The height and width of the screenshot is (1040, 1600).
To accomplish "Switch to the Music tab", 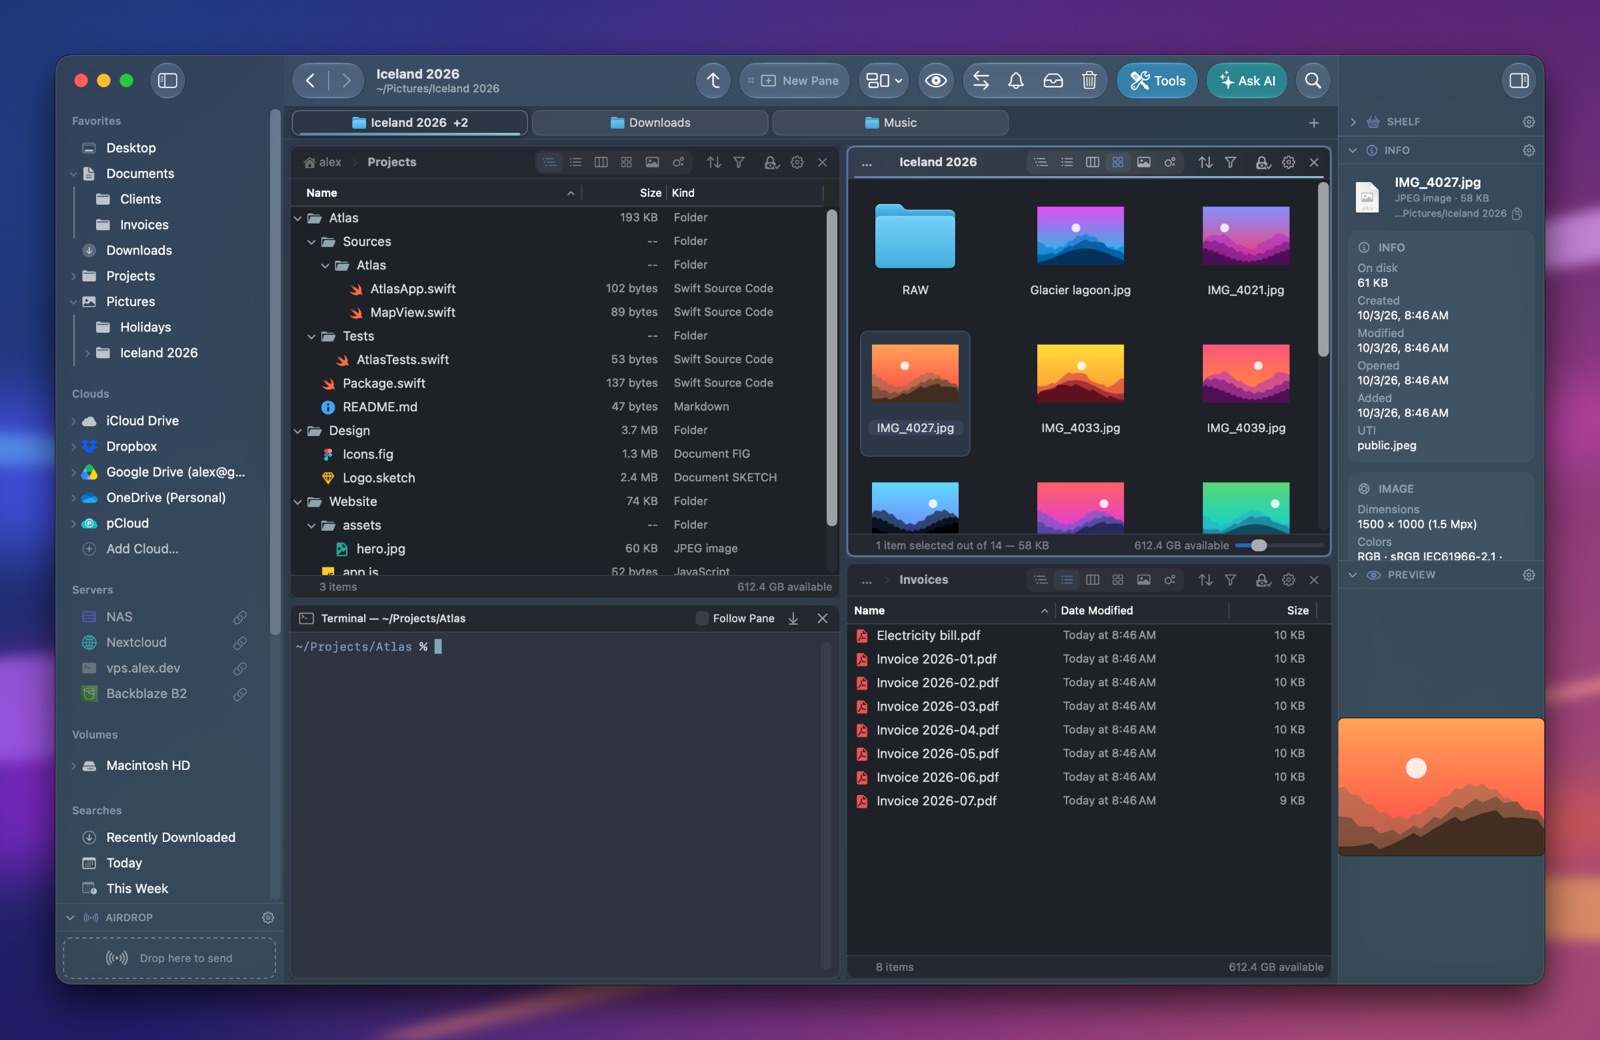I will click(890, 123).
